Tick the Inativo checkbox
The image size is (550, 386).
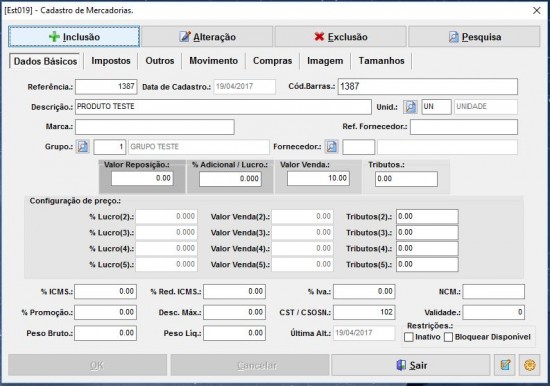(409, 337)
